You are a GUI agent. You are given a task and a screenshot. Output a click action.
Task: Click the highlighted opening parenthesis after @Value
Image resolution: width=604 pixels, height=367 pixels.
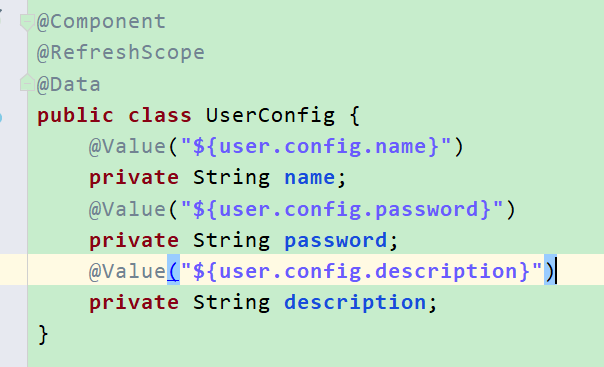[x=173, y=271]
